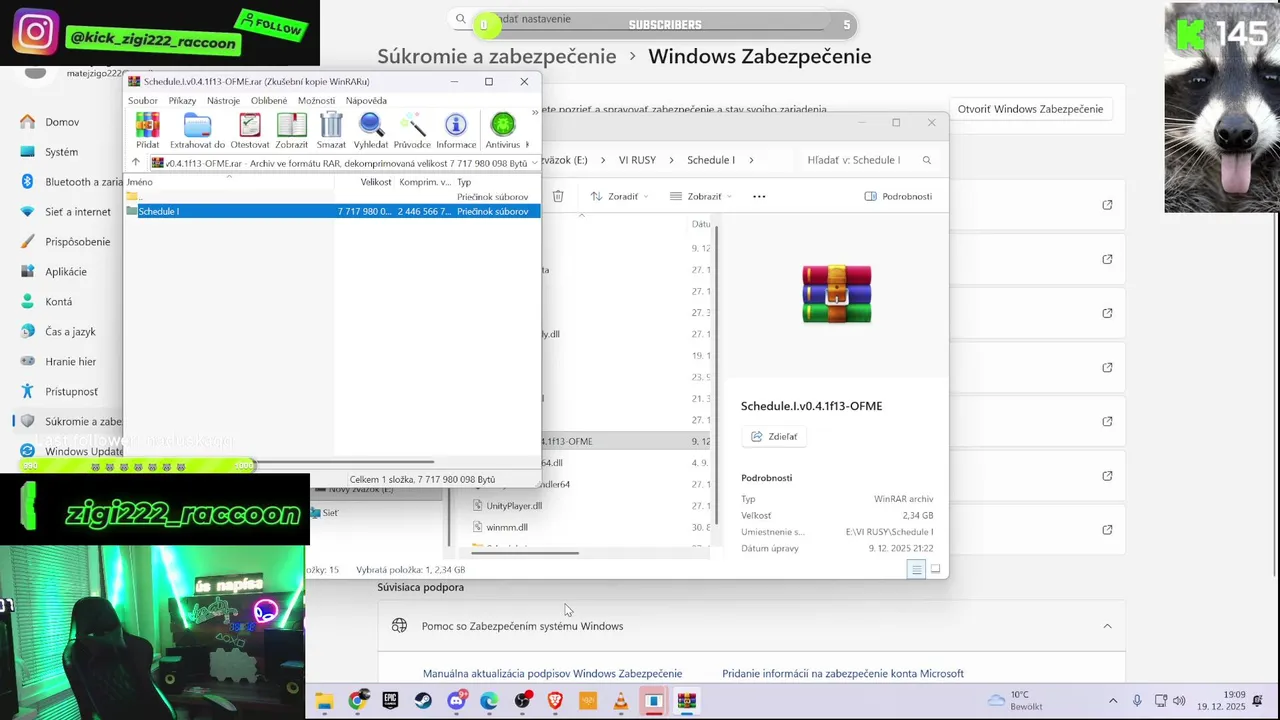
Task: Toggle the Podrobnosti details pane in Explorer
Action: click(x=898, y=196)
